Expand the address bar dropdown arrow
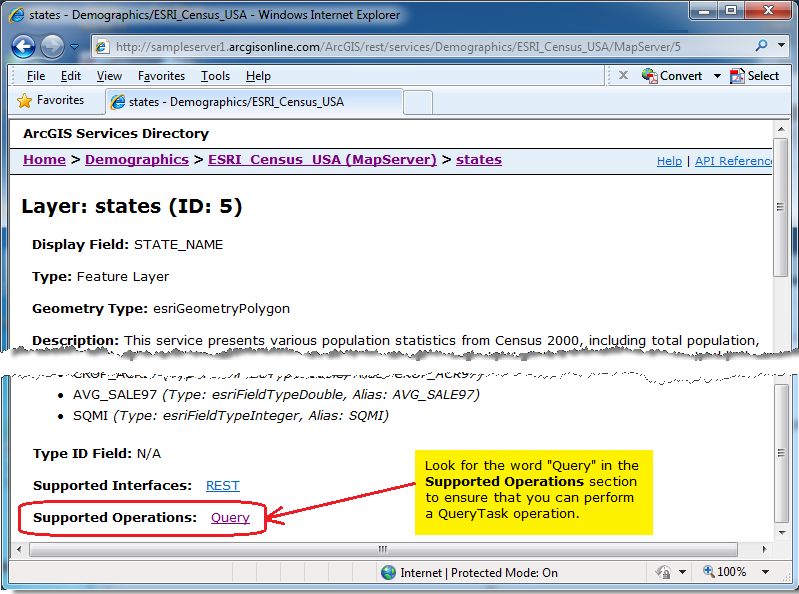The width and height of the screenshot is (799, 594). tap(781, 45)
